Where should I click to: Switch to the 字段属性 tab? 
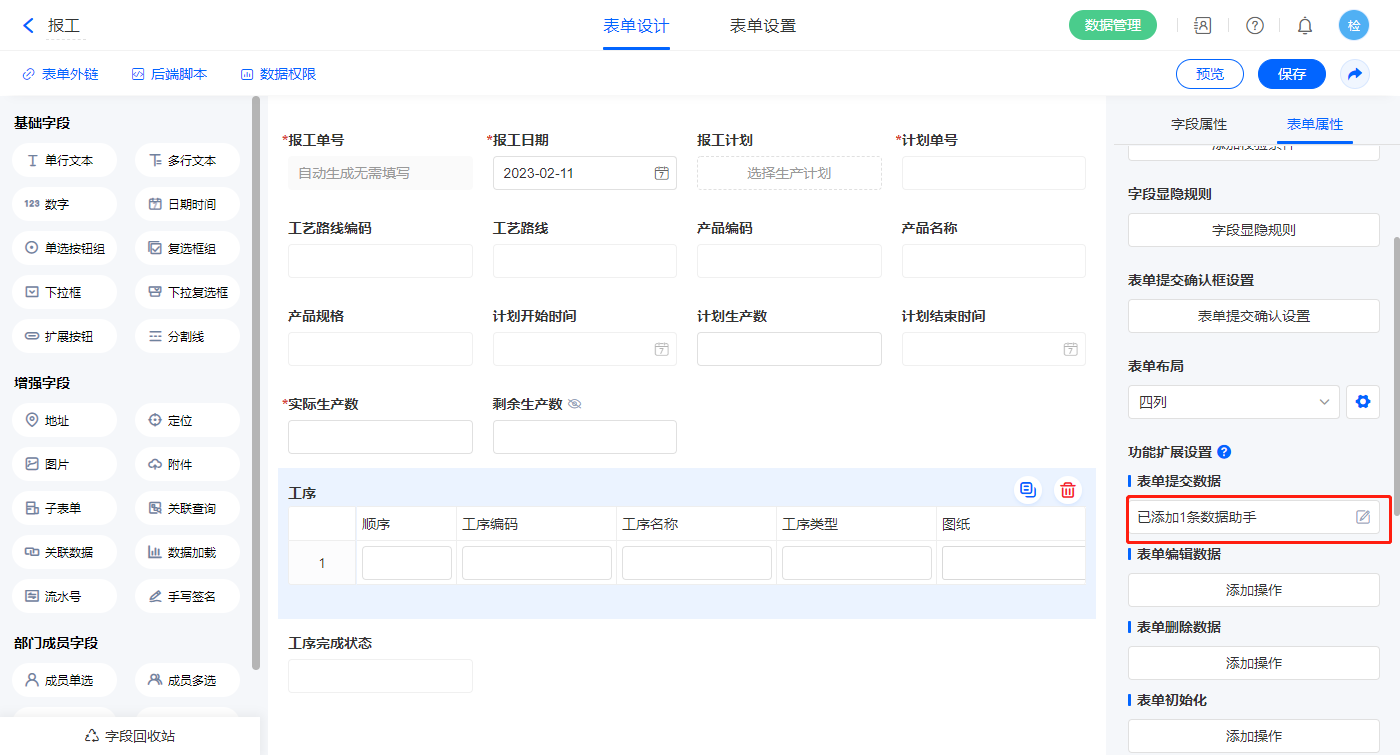click(1198, 124)
